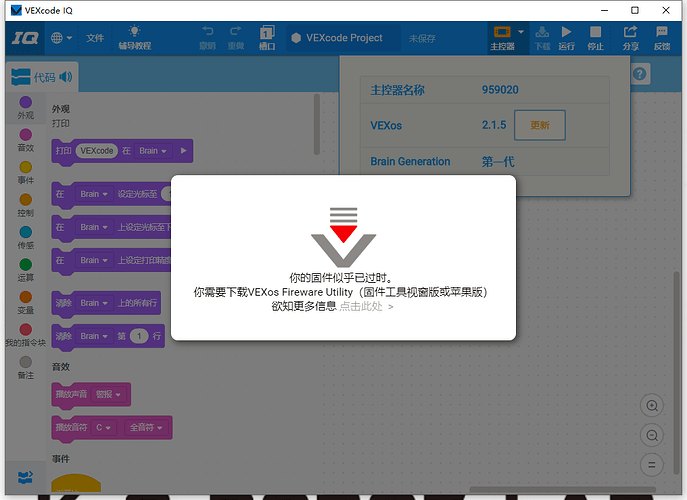This screenshot has width=687, height=500.
Task: Select the 传感 sensing category
Action: click(25, 238)
